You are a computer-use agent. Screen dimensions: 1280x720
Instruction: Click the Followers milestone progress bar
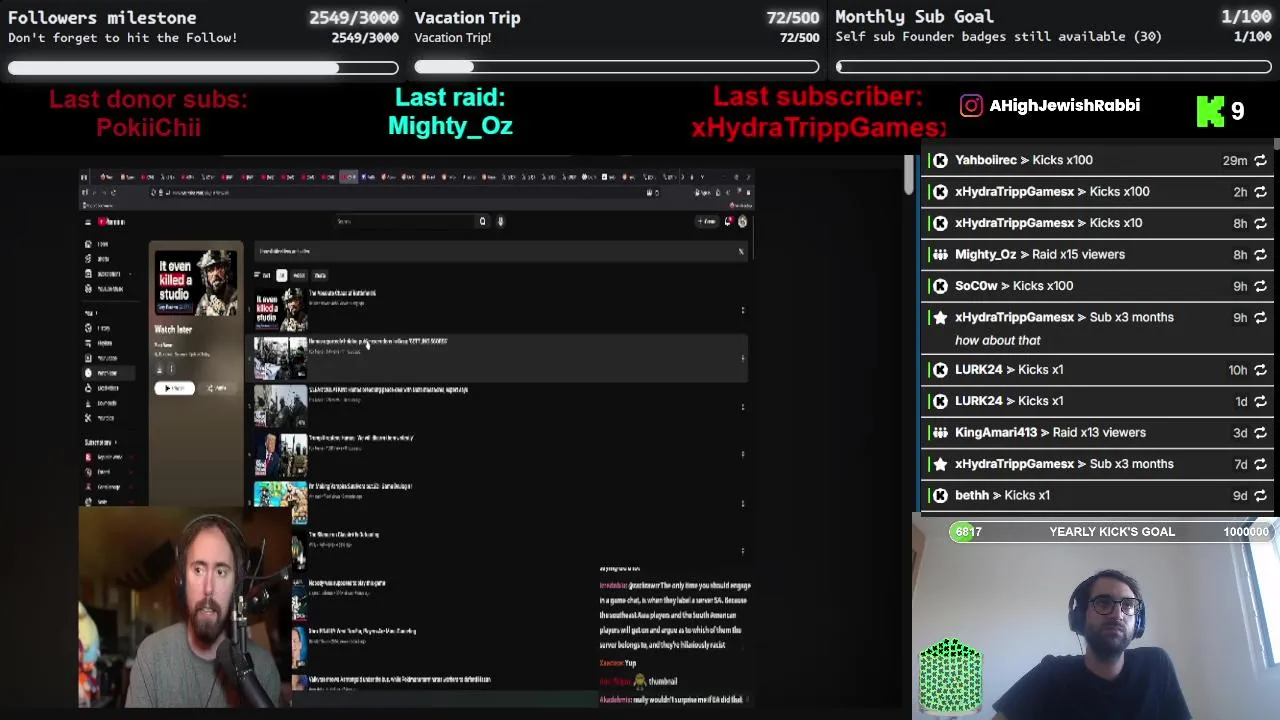point(203,68)
